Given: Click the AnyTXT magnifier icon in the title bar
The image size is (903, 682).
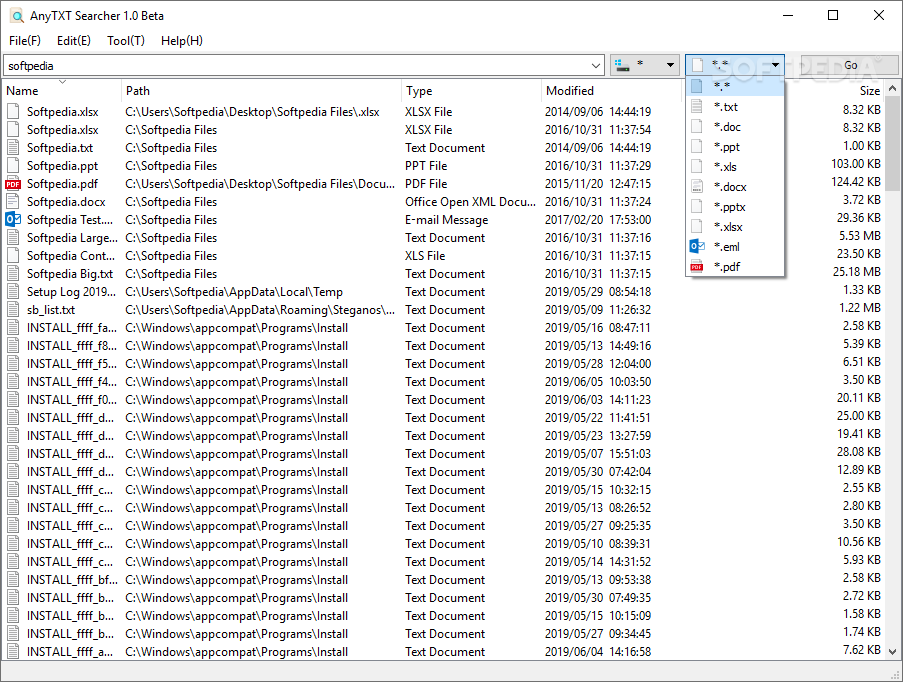Looking at the screenshot, I should 14,15.
